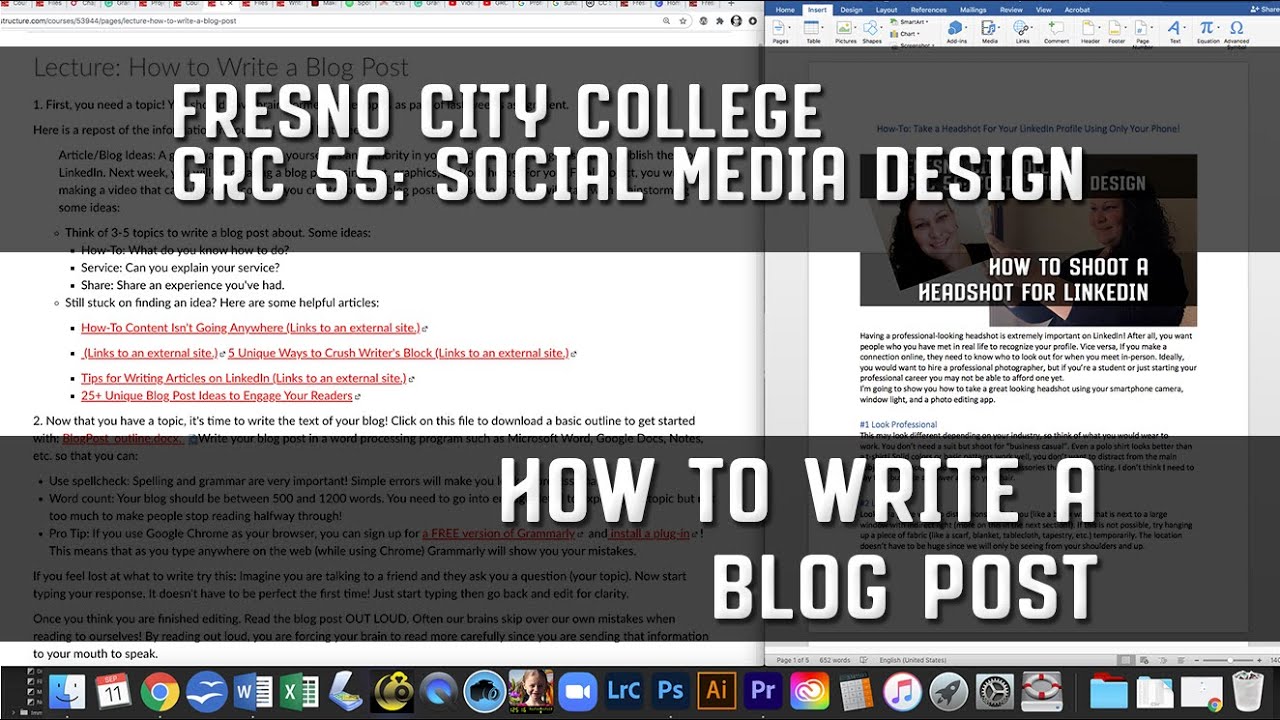
Task: Launch Zoom from the dock
Action: click(x=577, y=692)
